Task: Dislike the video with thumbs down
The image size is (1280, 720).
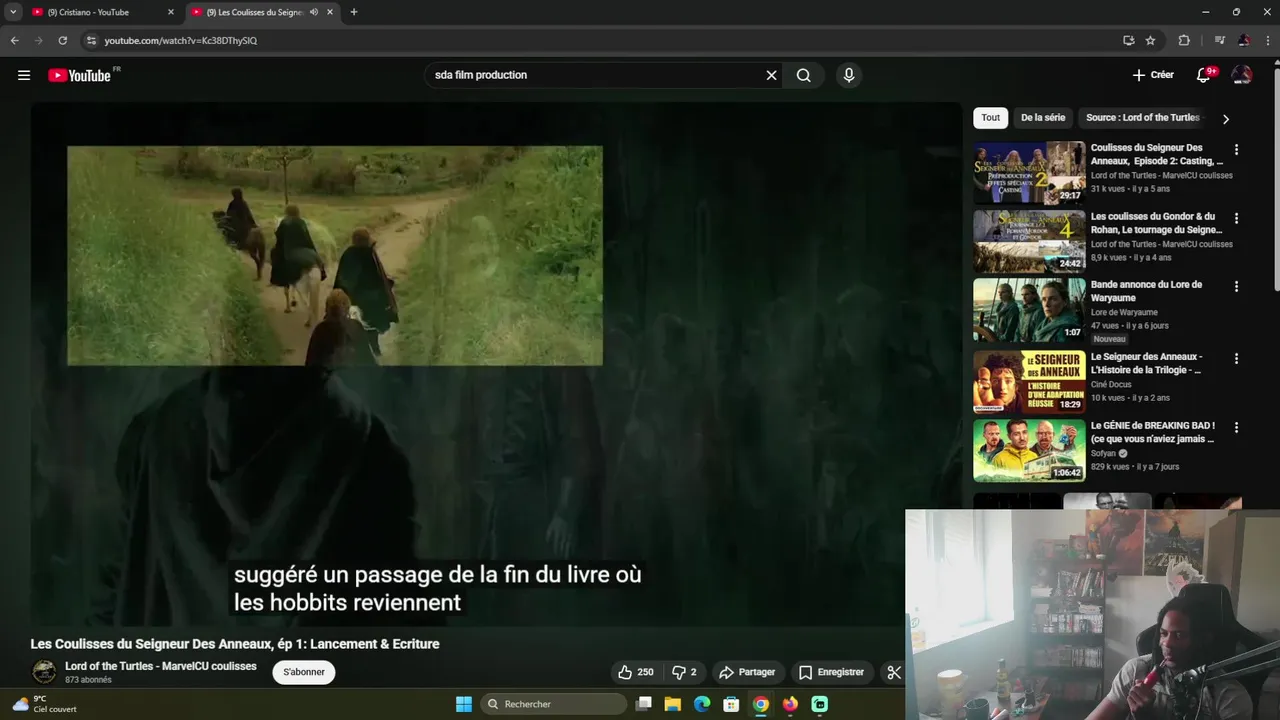Action: click(684, 672)
